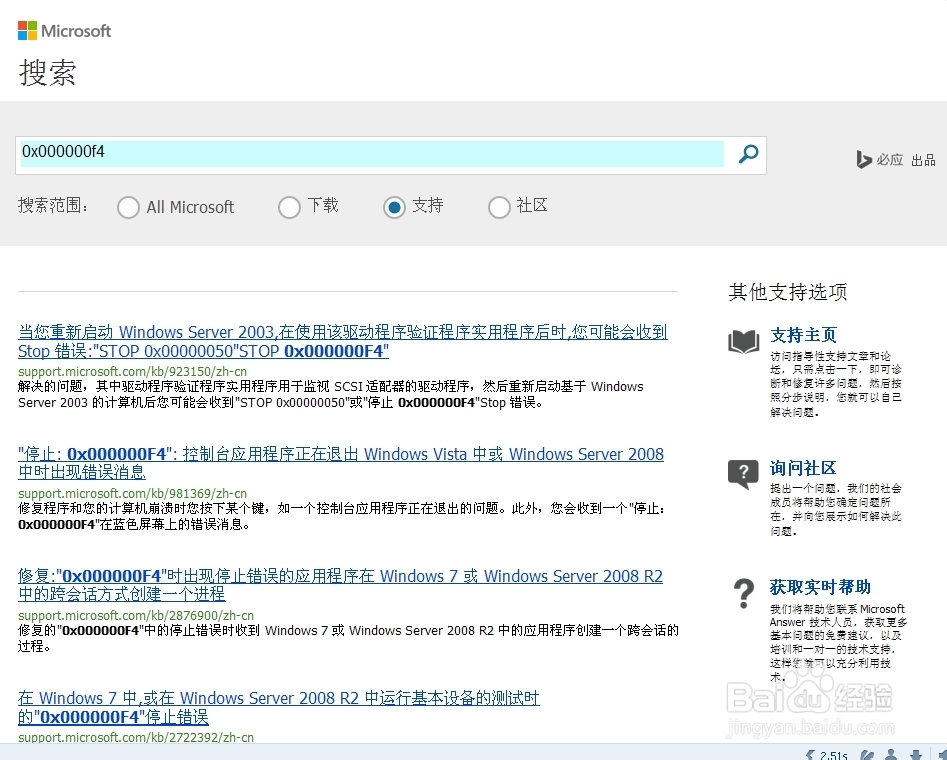Click the Microsoft logo
The width and height of the screenshot is (947, 760).
(x=65, y=31)
